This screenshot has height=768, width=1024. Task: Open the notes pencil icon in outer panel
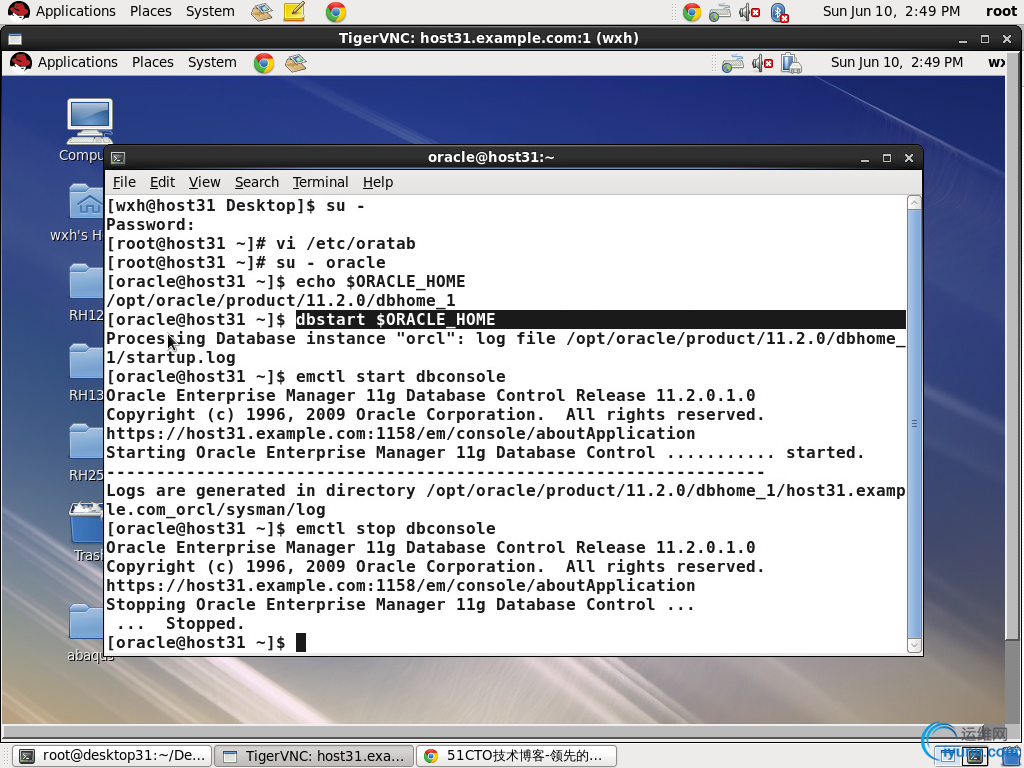click(295, 11)
